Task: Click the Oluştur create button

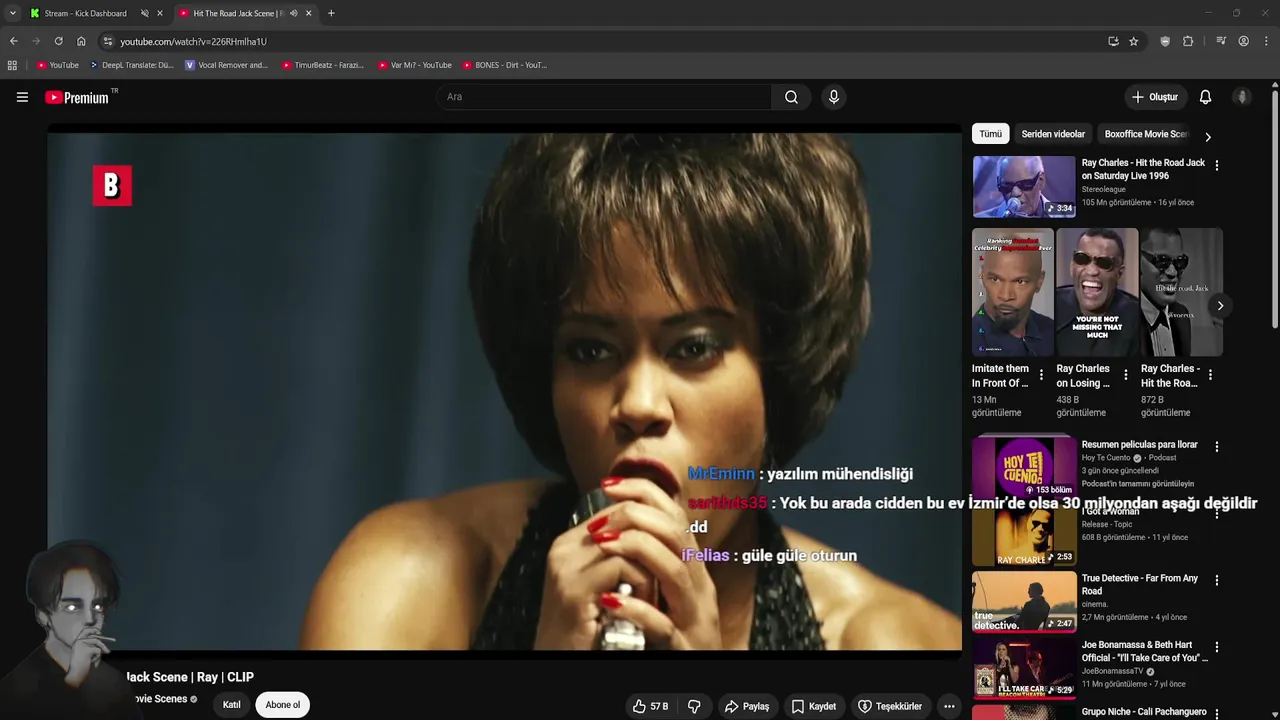Action: coord(1154,97)
